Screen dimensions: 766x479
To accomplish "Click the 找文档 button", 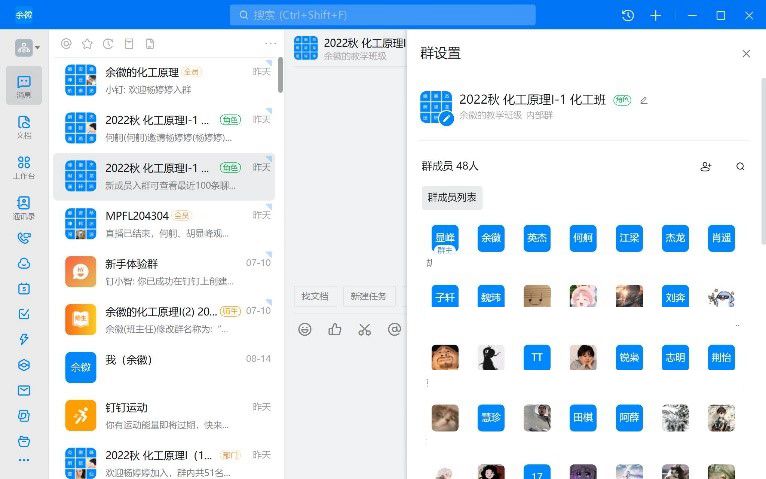I will tap(315, 296).
